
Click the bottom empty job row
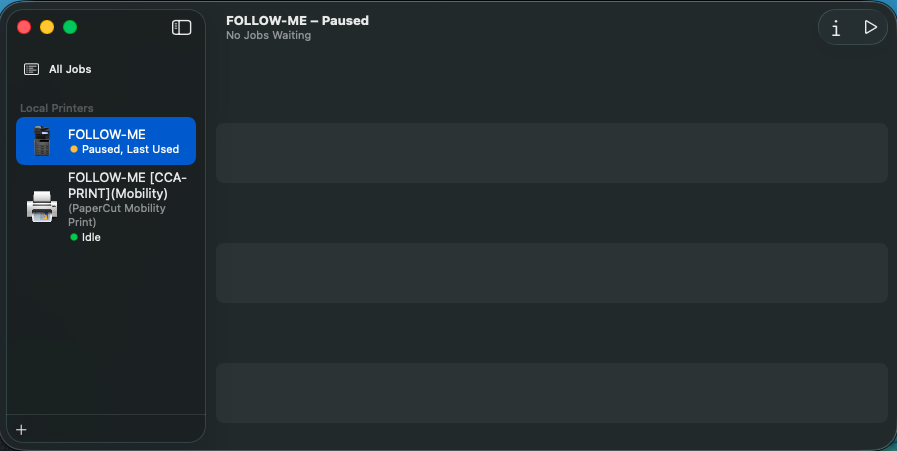pos(551,393)
